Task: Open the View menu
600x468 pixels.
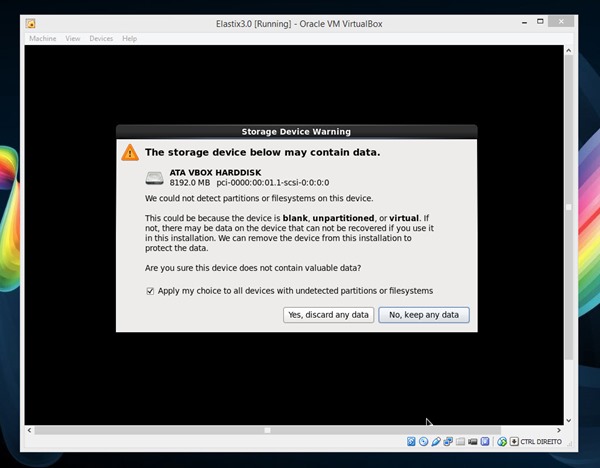Action: click(x=73, y=38)
